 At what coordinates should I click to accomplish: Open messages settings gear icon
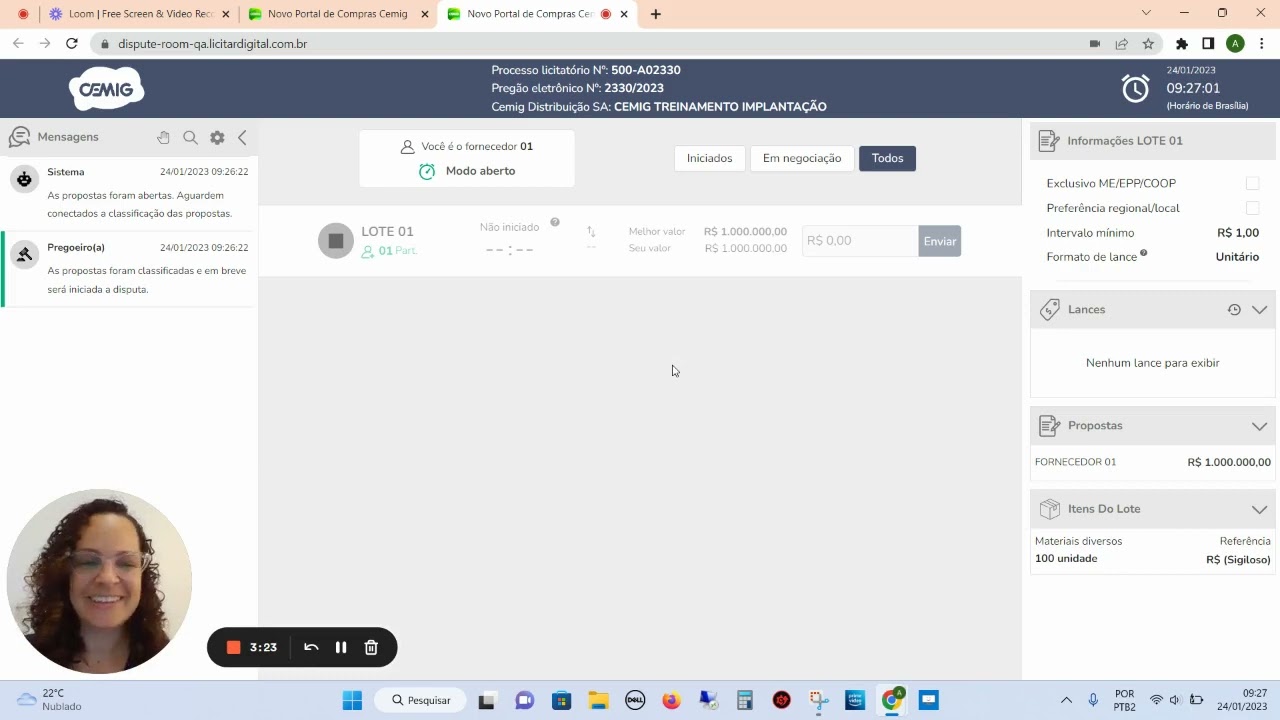217,138
